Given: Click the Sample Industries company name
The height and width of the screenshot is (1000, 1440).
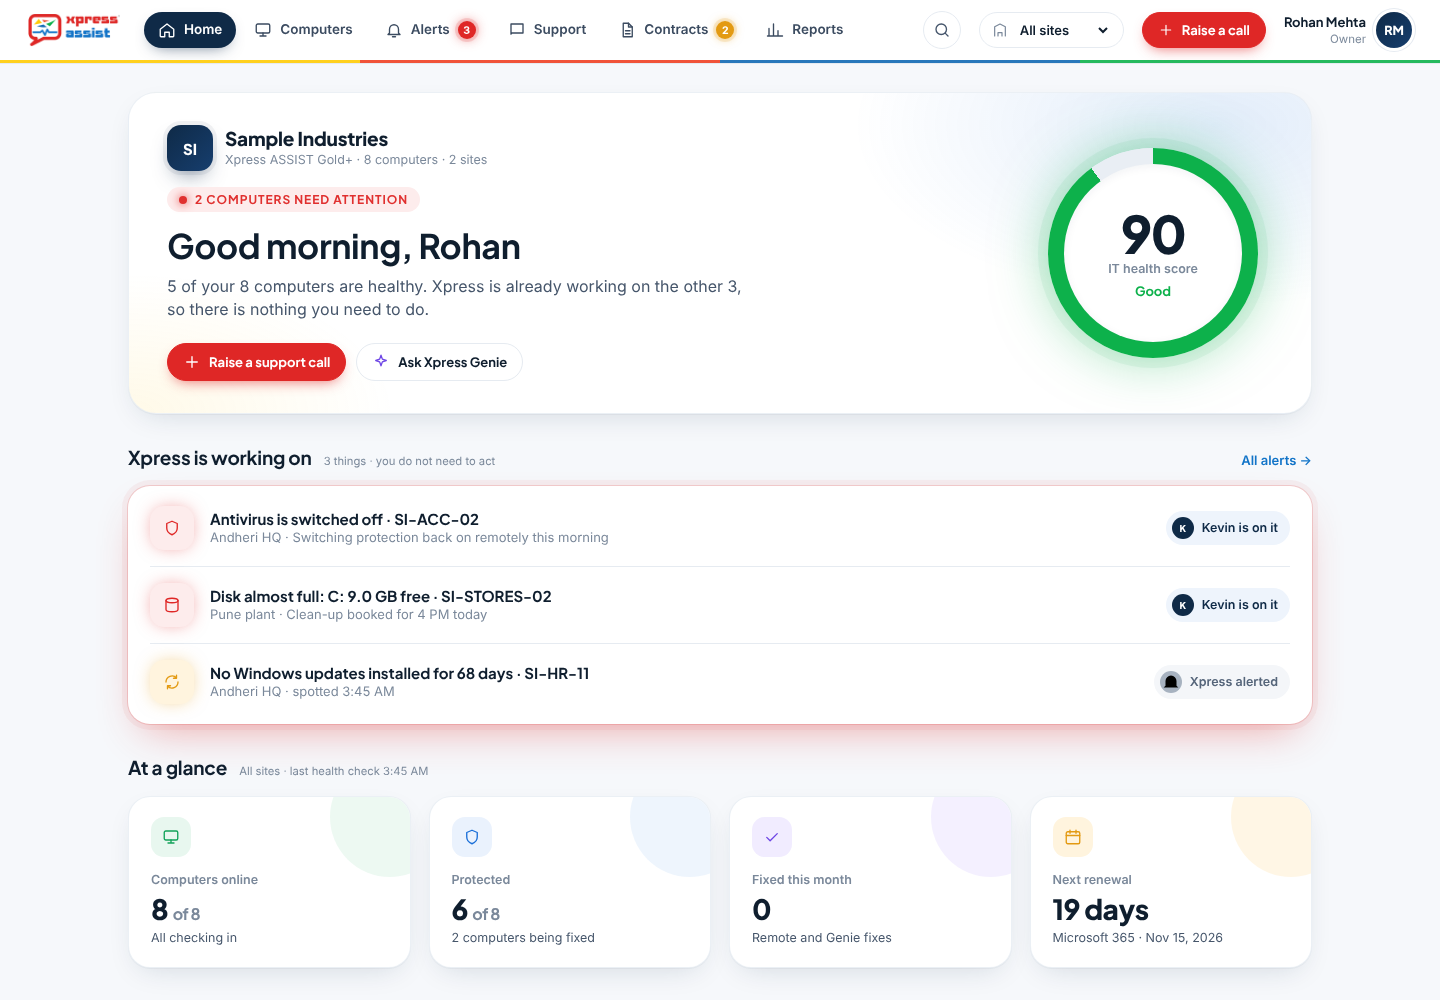Looking at the screenshot, I should [306, 139].
